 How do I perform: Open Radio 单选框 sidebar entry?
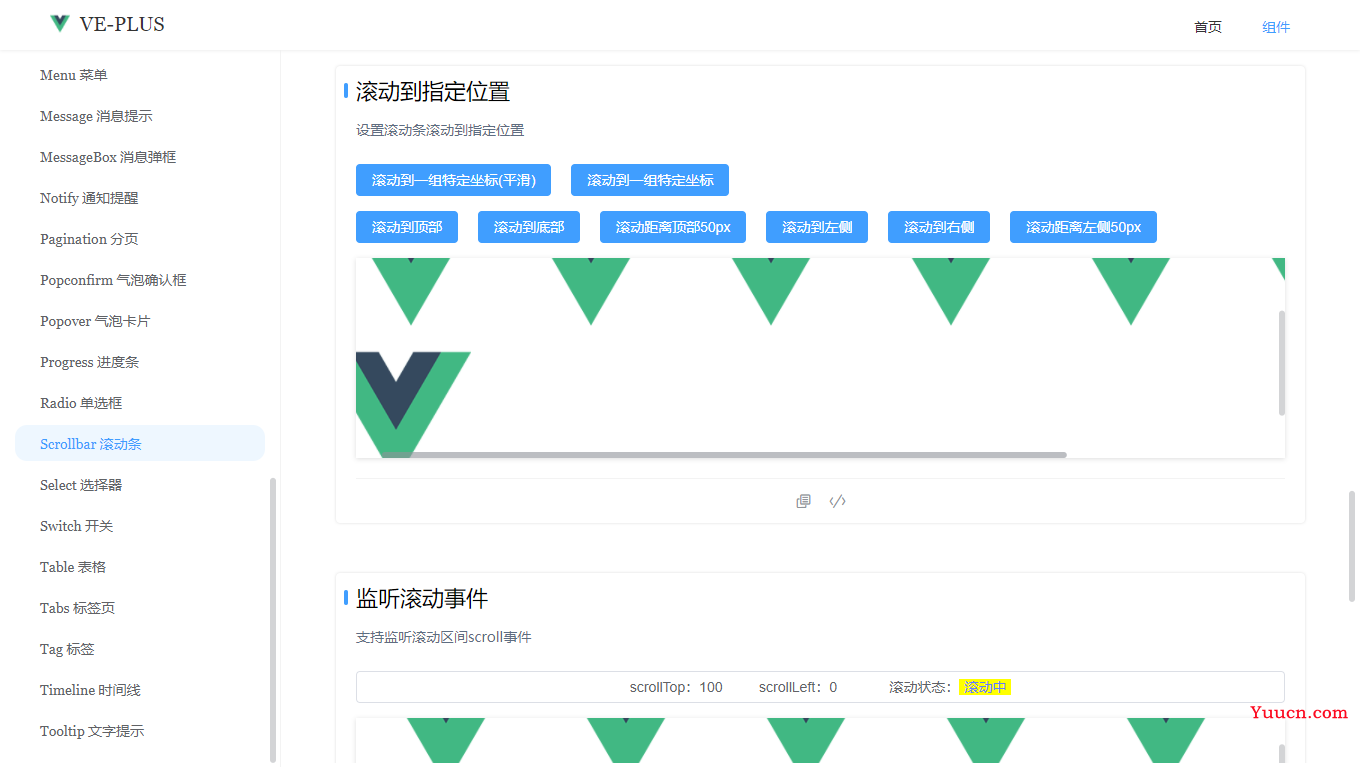point(81,403)
